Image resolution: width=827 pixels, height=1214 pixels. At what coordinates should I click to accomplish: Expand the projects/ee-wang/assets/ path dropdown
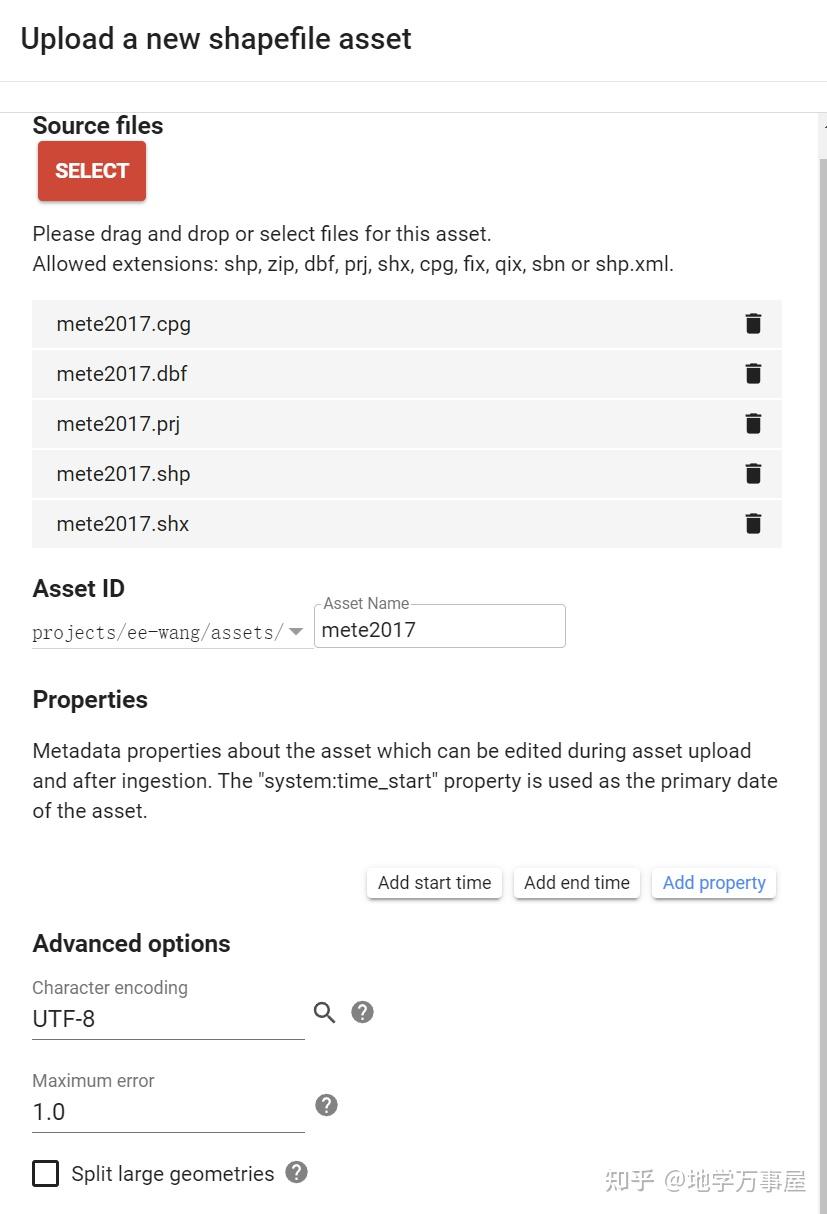point(296,632)
